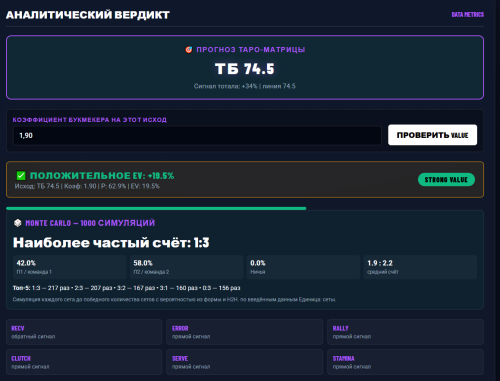Click the Топ-5 score list line
Image resolution: width=500 pixels, height=381 pixels.
(127, 288)
